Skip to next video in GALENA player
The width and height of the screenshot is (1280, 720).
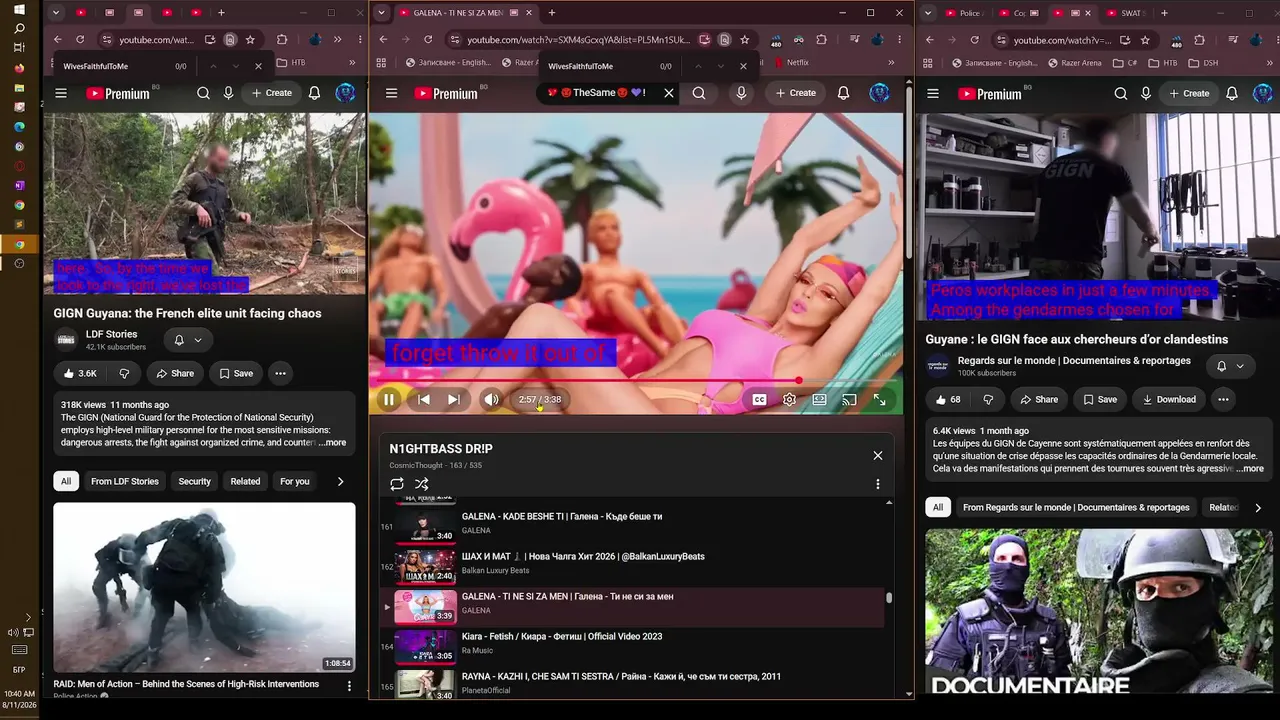[x=454, y=399]
